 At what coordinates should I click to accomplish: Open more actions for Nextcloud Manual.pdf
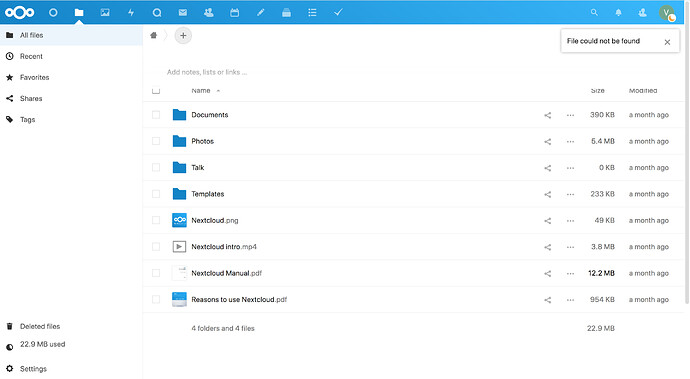pyautogui.click(x=570, y=273)
